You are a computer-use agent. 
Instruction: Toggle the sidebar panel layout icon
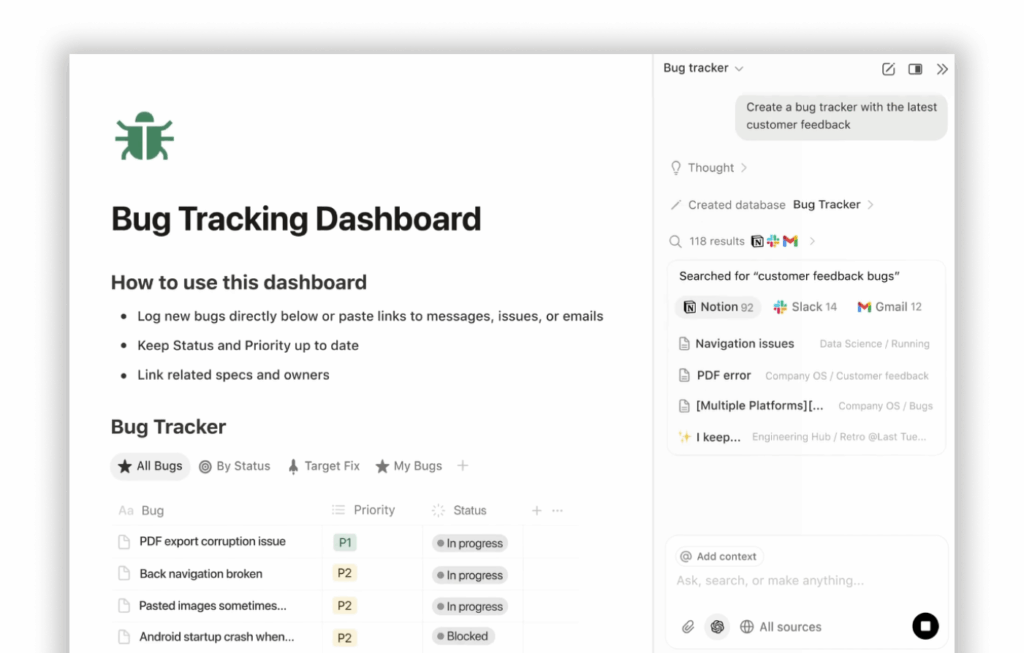[x=915, y=69]
